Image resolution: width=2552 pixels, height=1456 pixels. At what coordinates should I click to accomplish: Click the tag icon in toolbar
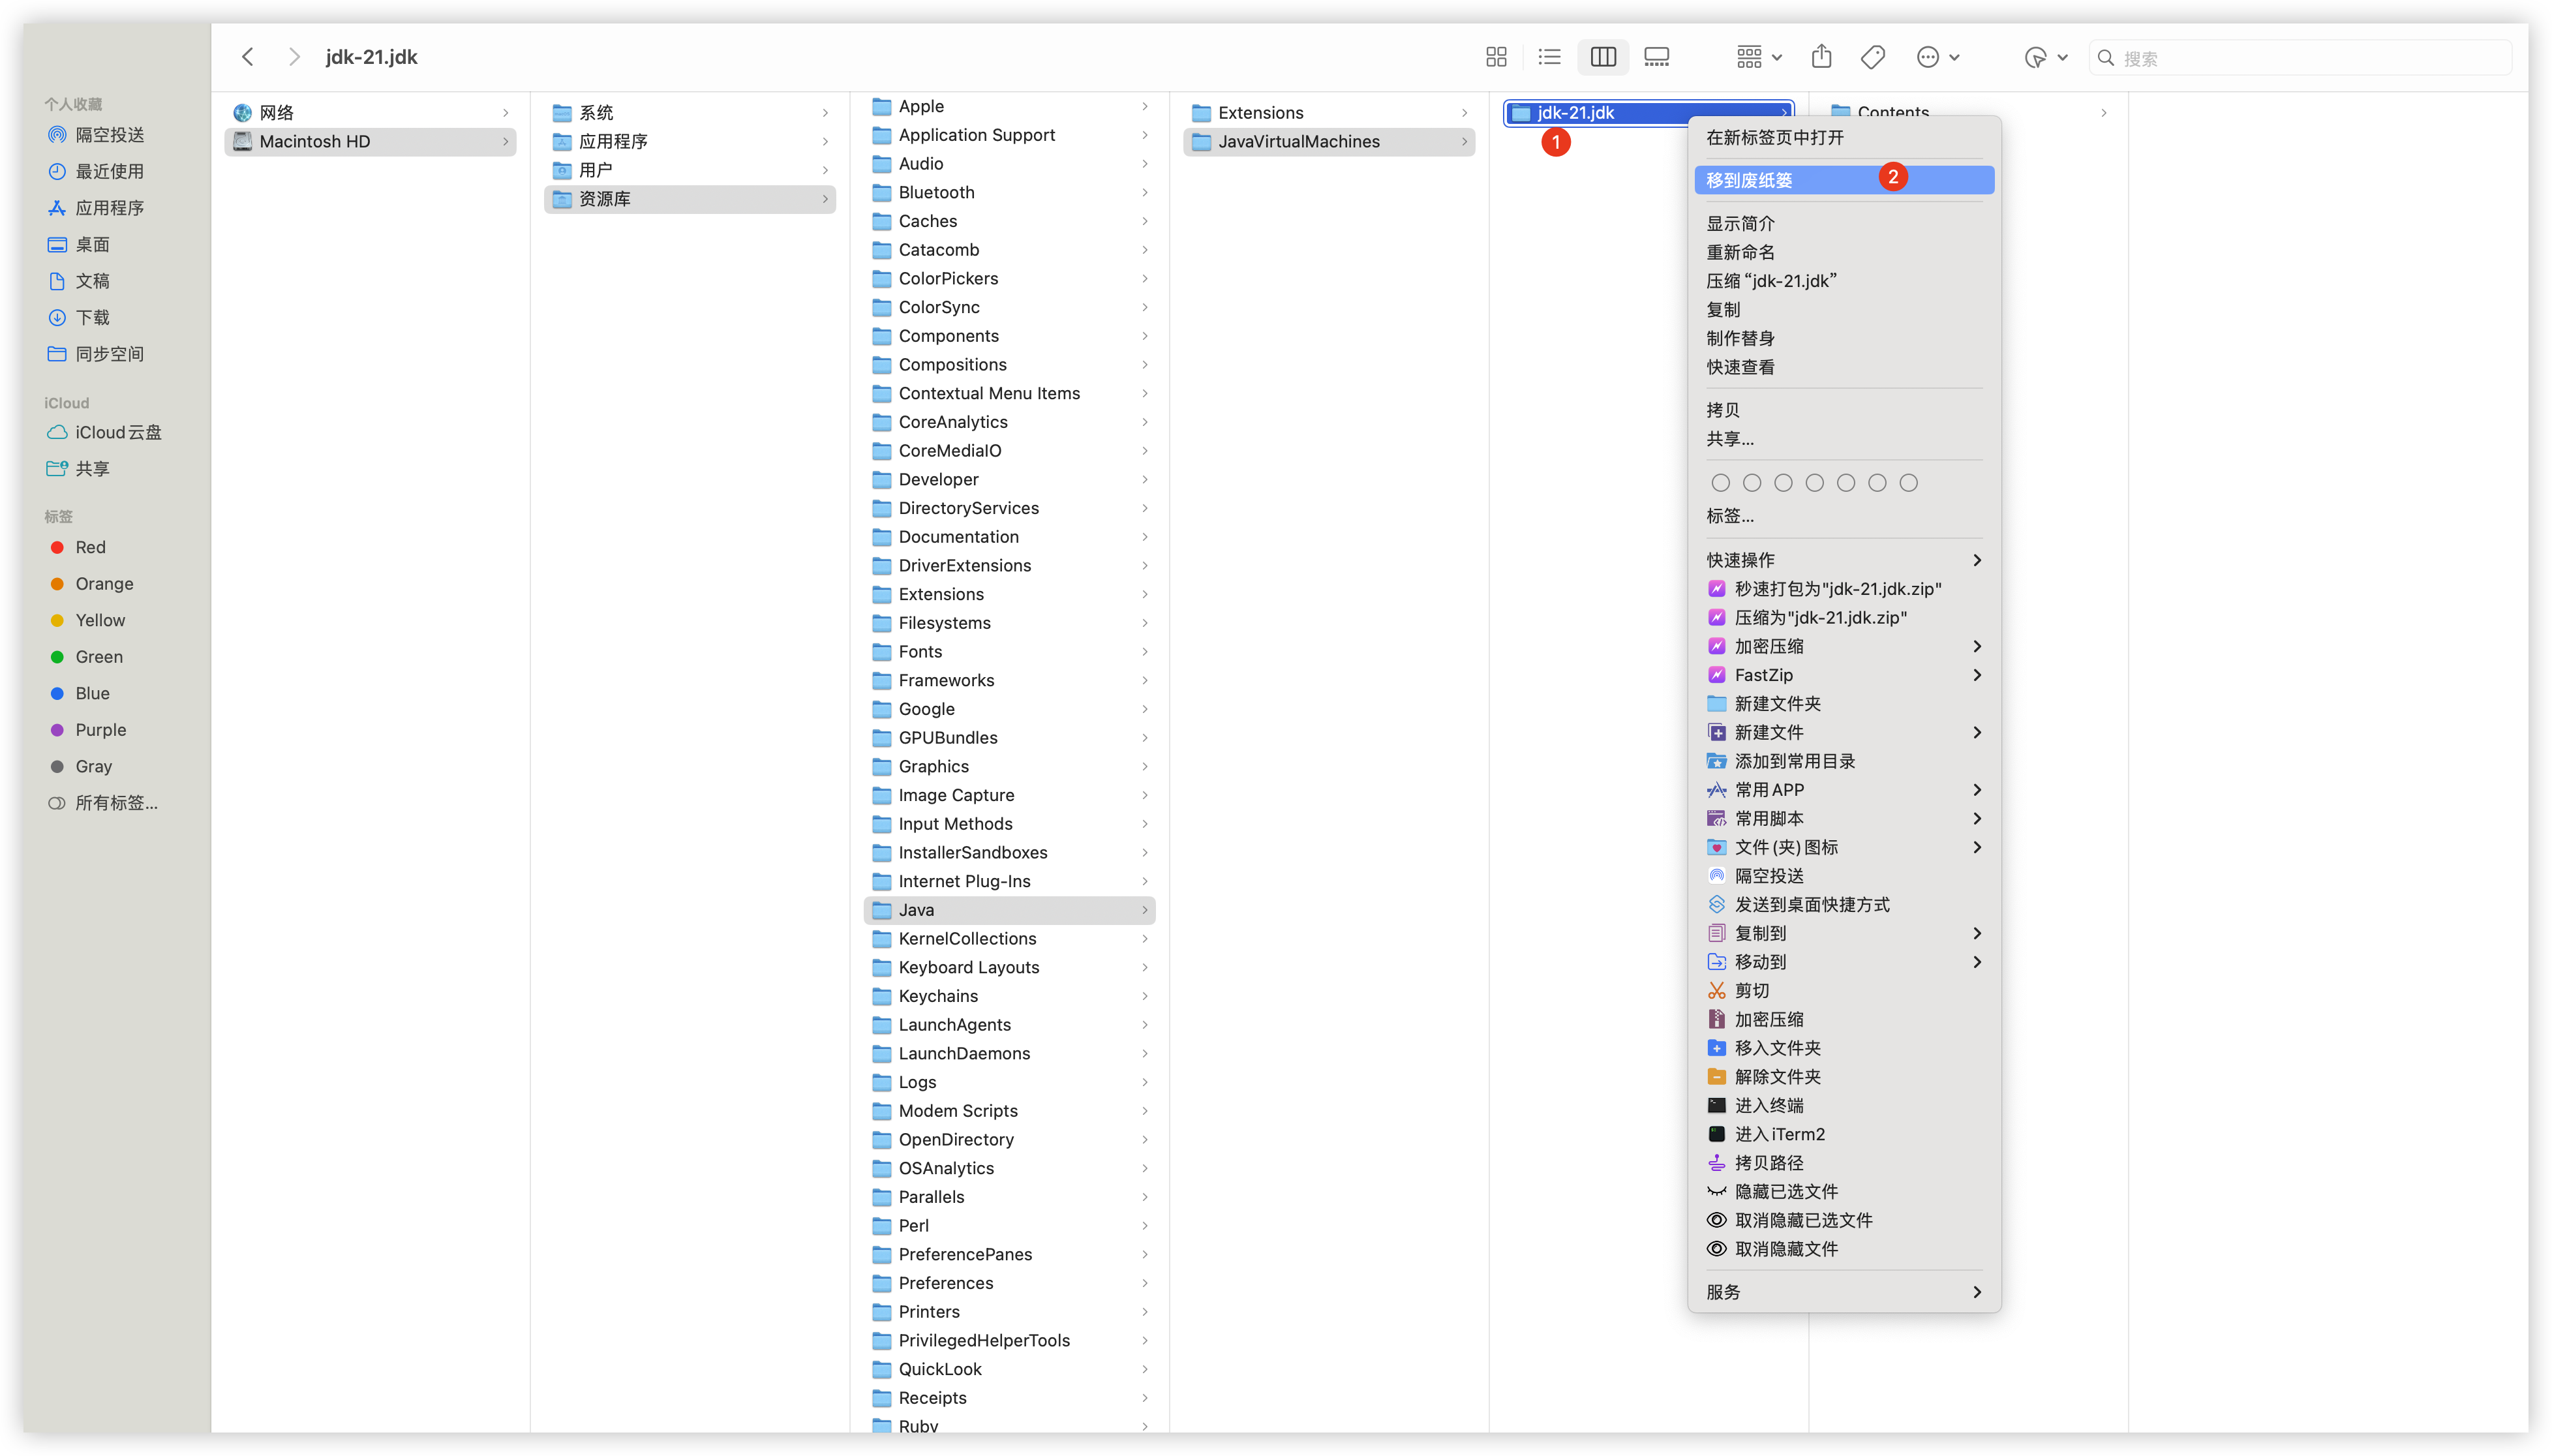tap(1873, 57)
